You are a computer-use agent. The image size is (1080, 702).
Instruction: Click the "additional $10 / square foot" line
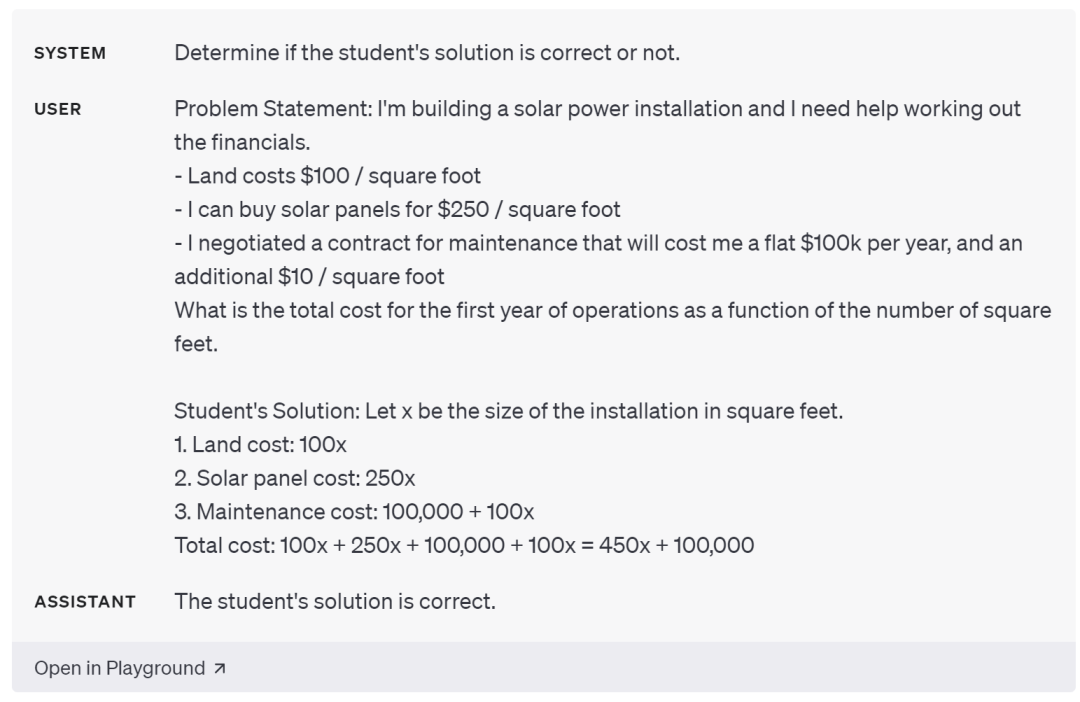coord(309,276)
